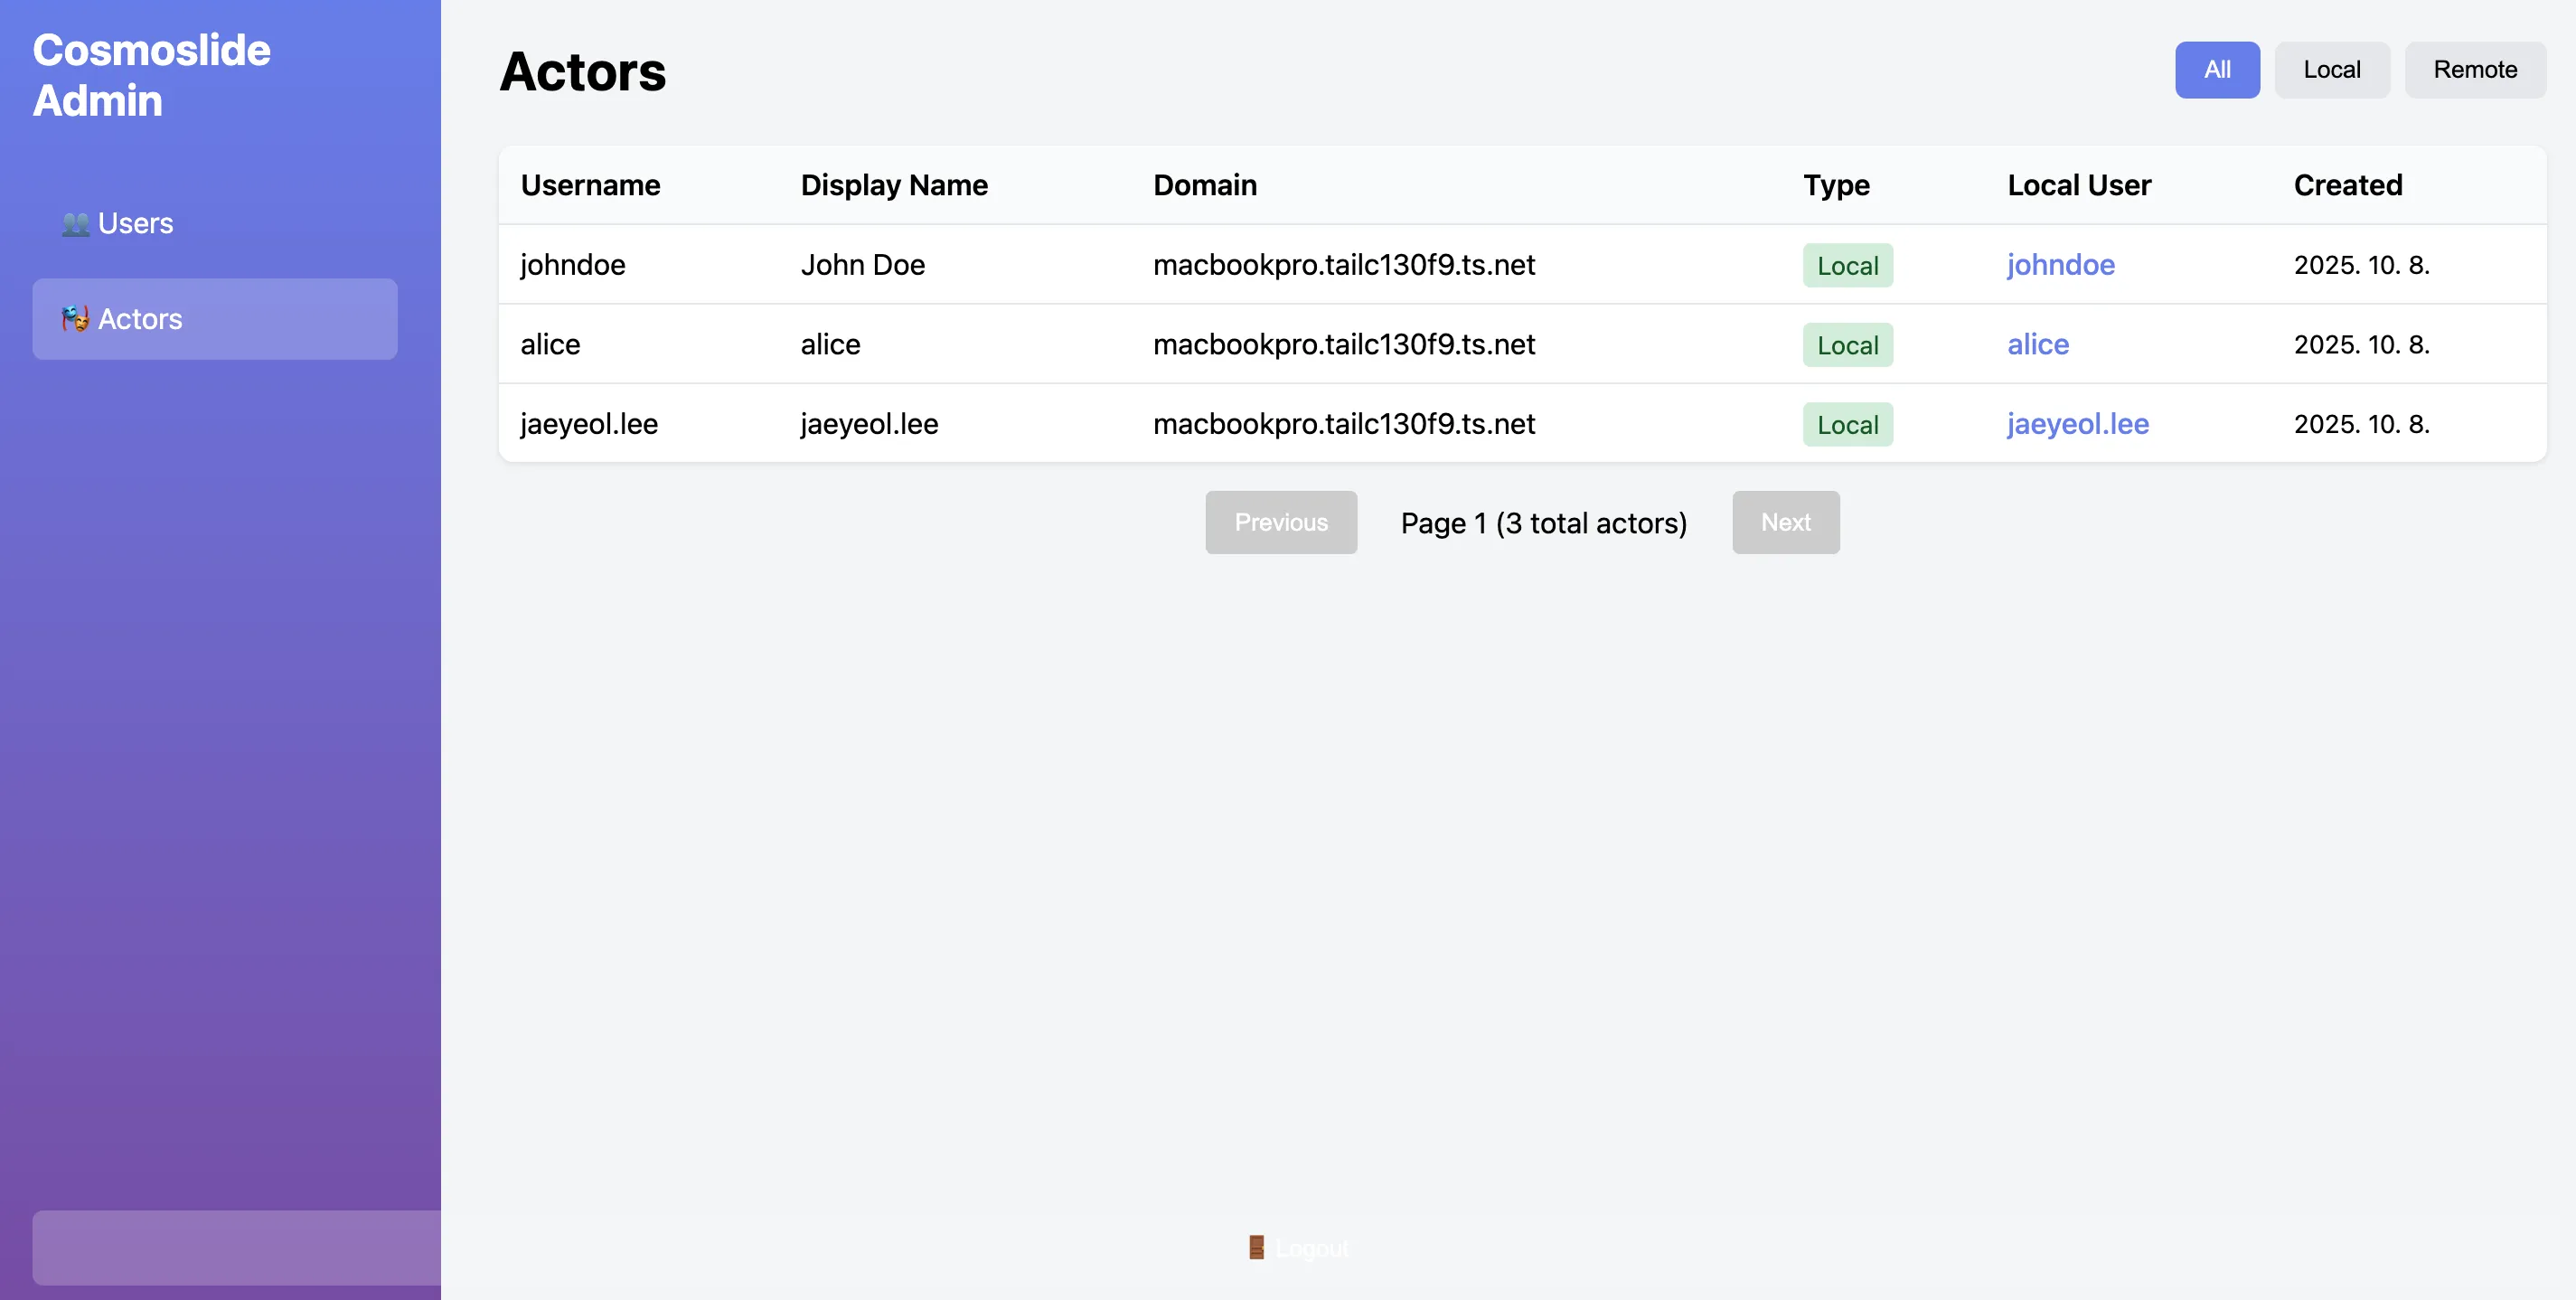The height and width of the screenshot is (1300, 2576).
Task: Click Local badge in jaeyeol.lee row
Action: pos(1847,425)
